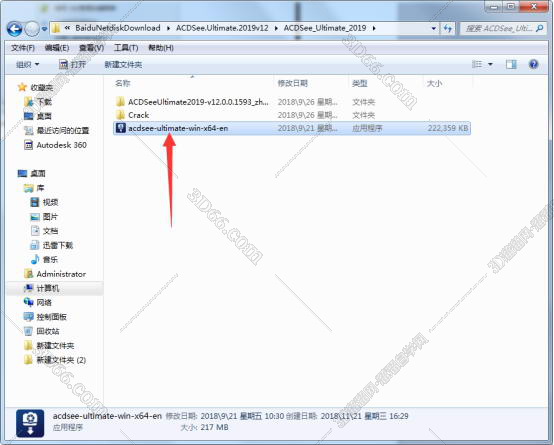
Task: Click ACDSee.Ultimate.2019v12 in the address path
Action: coord(222,28)
